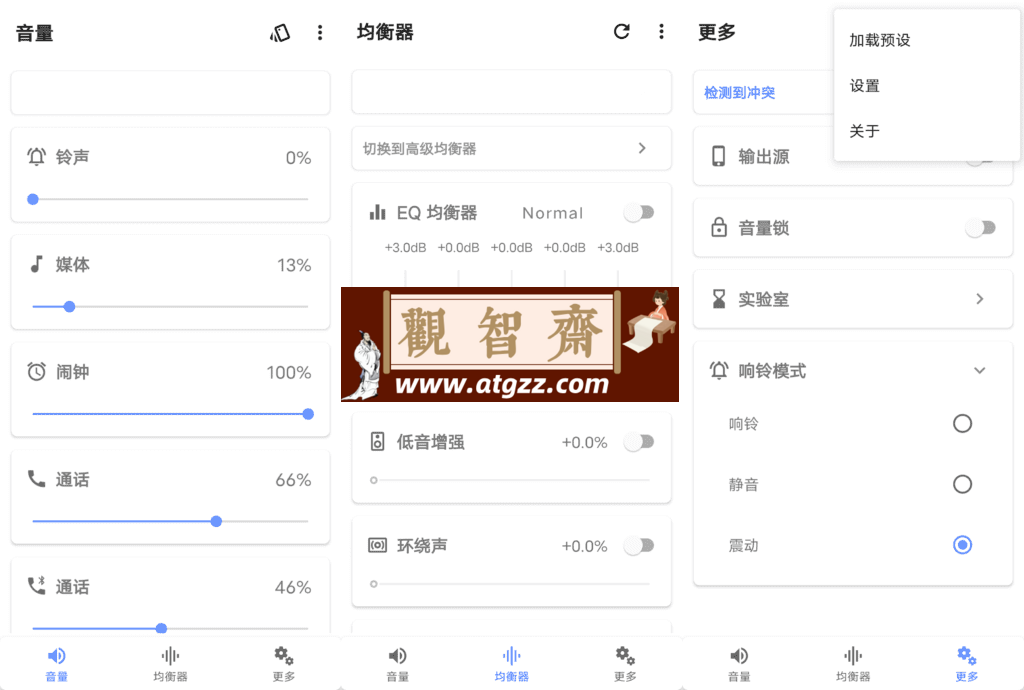This screenshot has height=690, width=1024.
Task: Click the 环绕声 surround icon
Action: (x=377, y=545)
